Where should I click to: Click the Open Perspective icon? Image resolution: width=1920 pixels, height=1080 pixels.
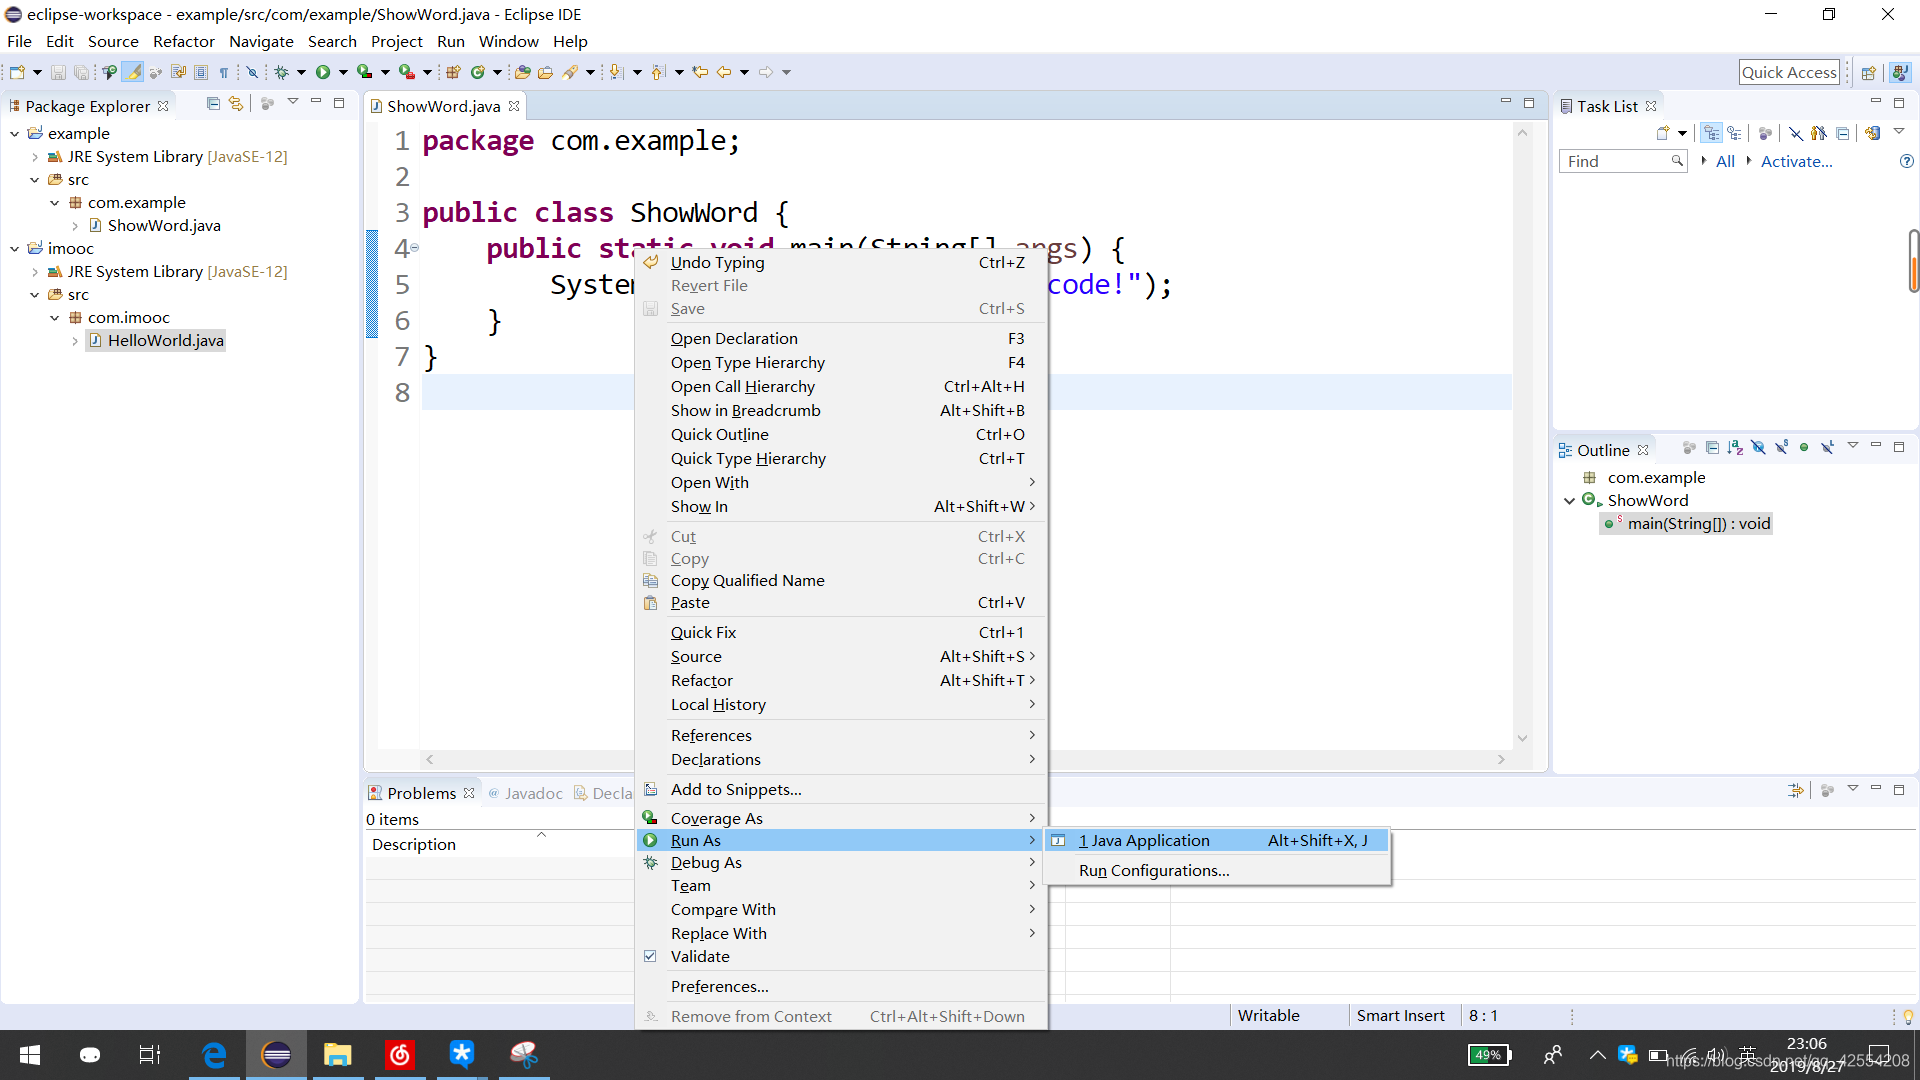(x=1868, y=72)
